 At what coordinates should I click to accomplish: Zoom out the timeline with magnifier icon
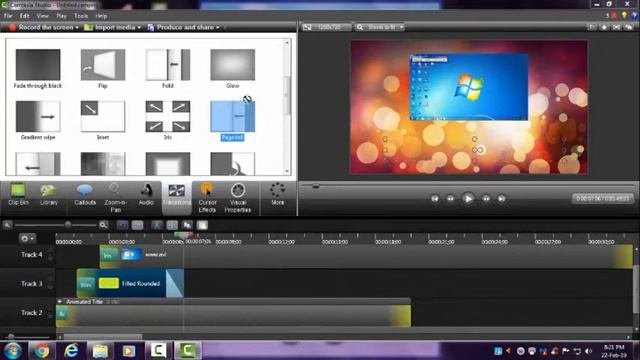[x=7, y=225]
